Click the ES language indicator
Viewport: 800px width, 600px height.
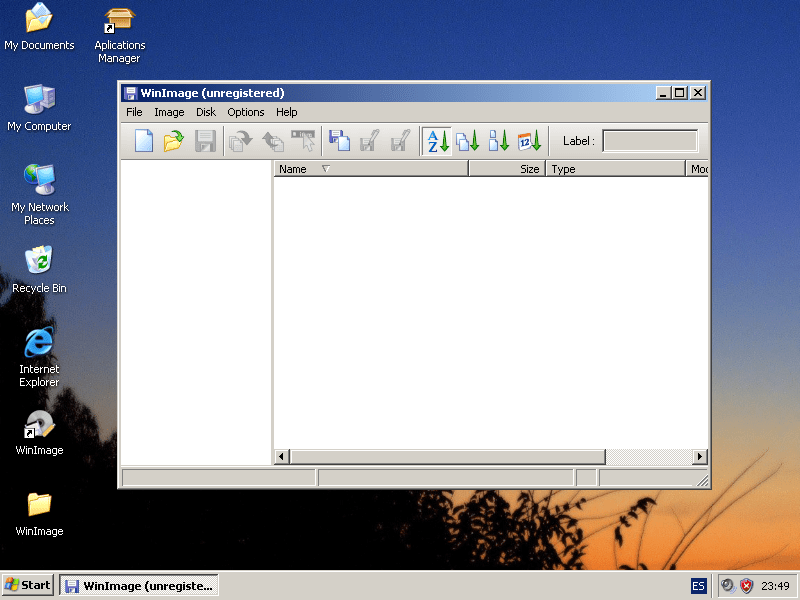coord(698,586)
